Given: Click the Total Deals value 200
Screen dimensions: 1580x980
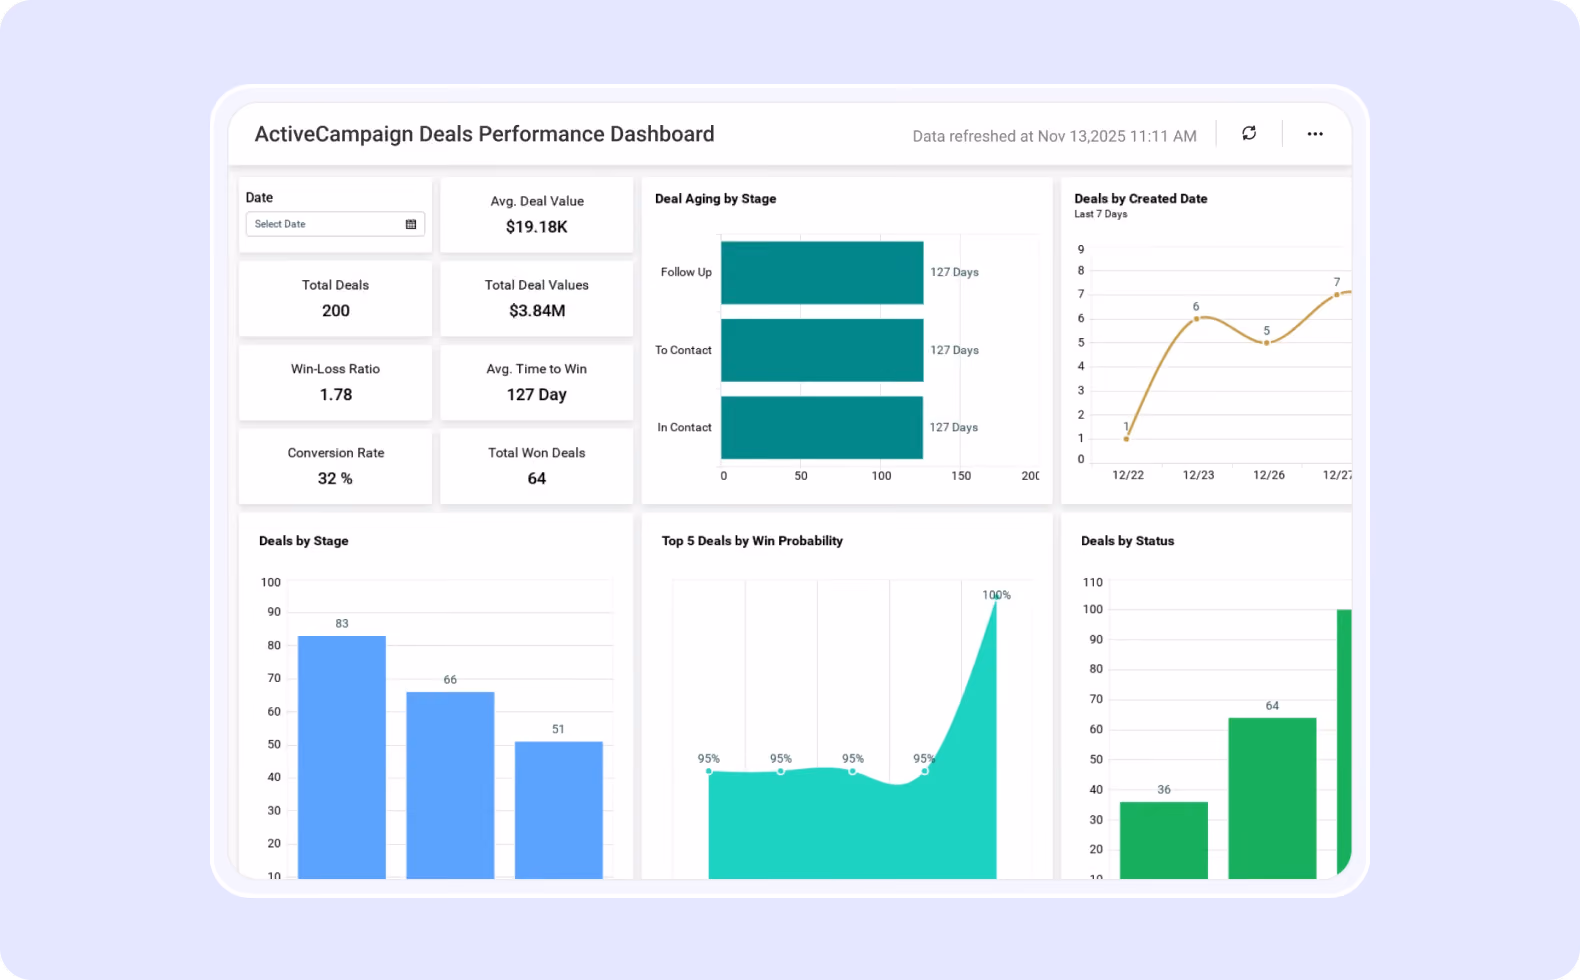Looking at the screenshot, I should click(336, 311).
